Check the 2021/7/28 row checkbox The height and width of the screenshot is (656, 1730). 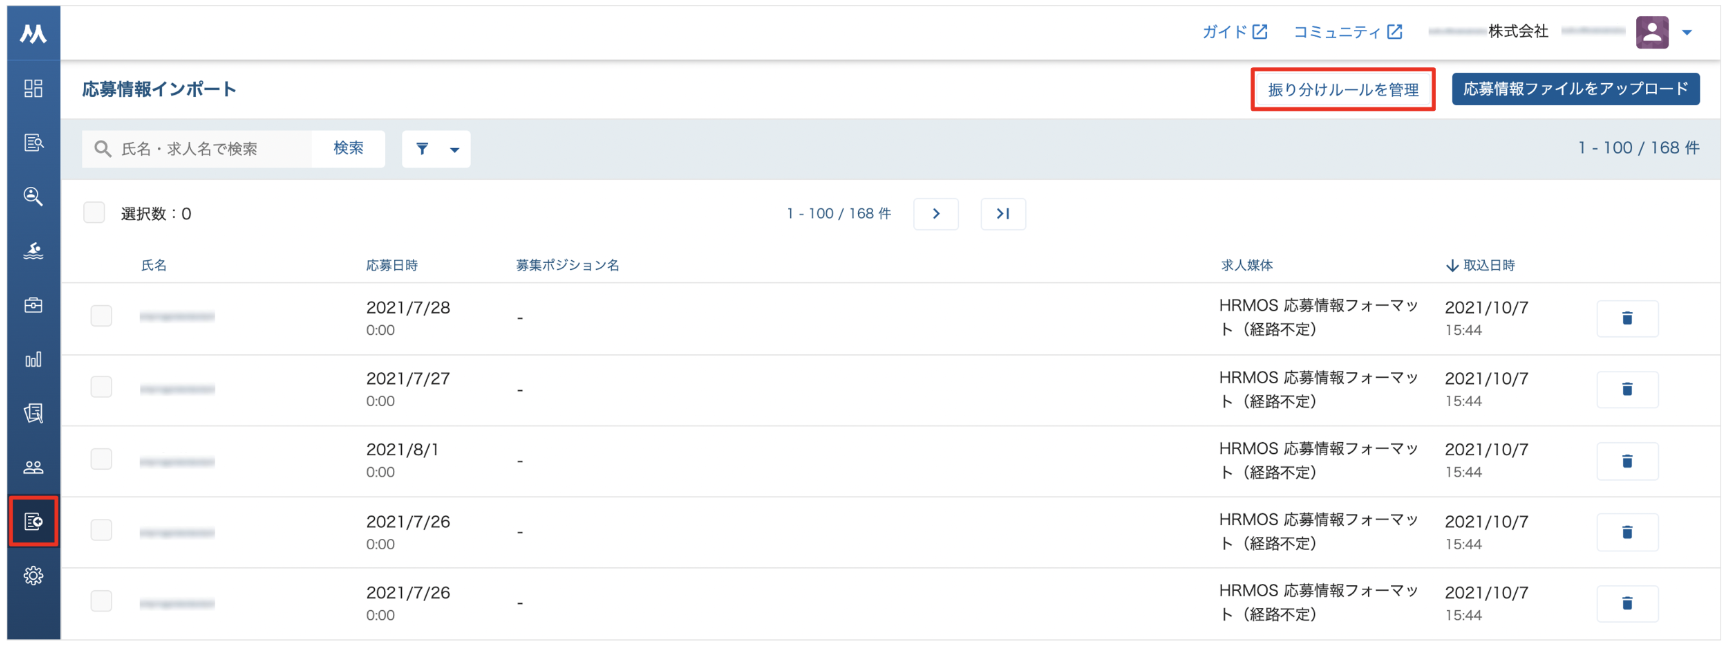click(x=101, y=316)
